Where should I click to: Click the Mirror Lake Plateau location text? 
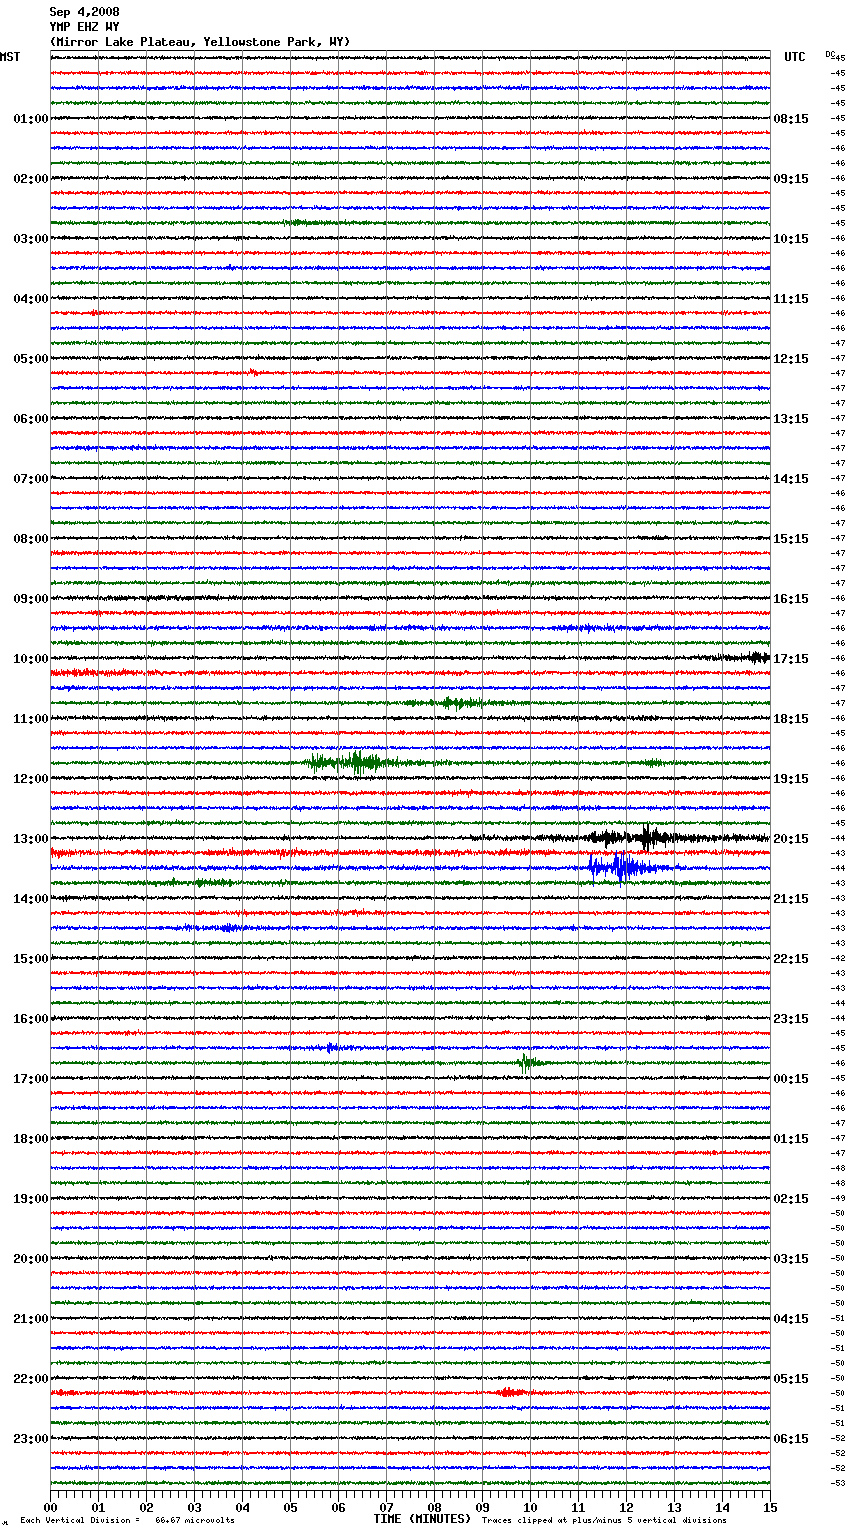coord(200,42)
